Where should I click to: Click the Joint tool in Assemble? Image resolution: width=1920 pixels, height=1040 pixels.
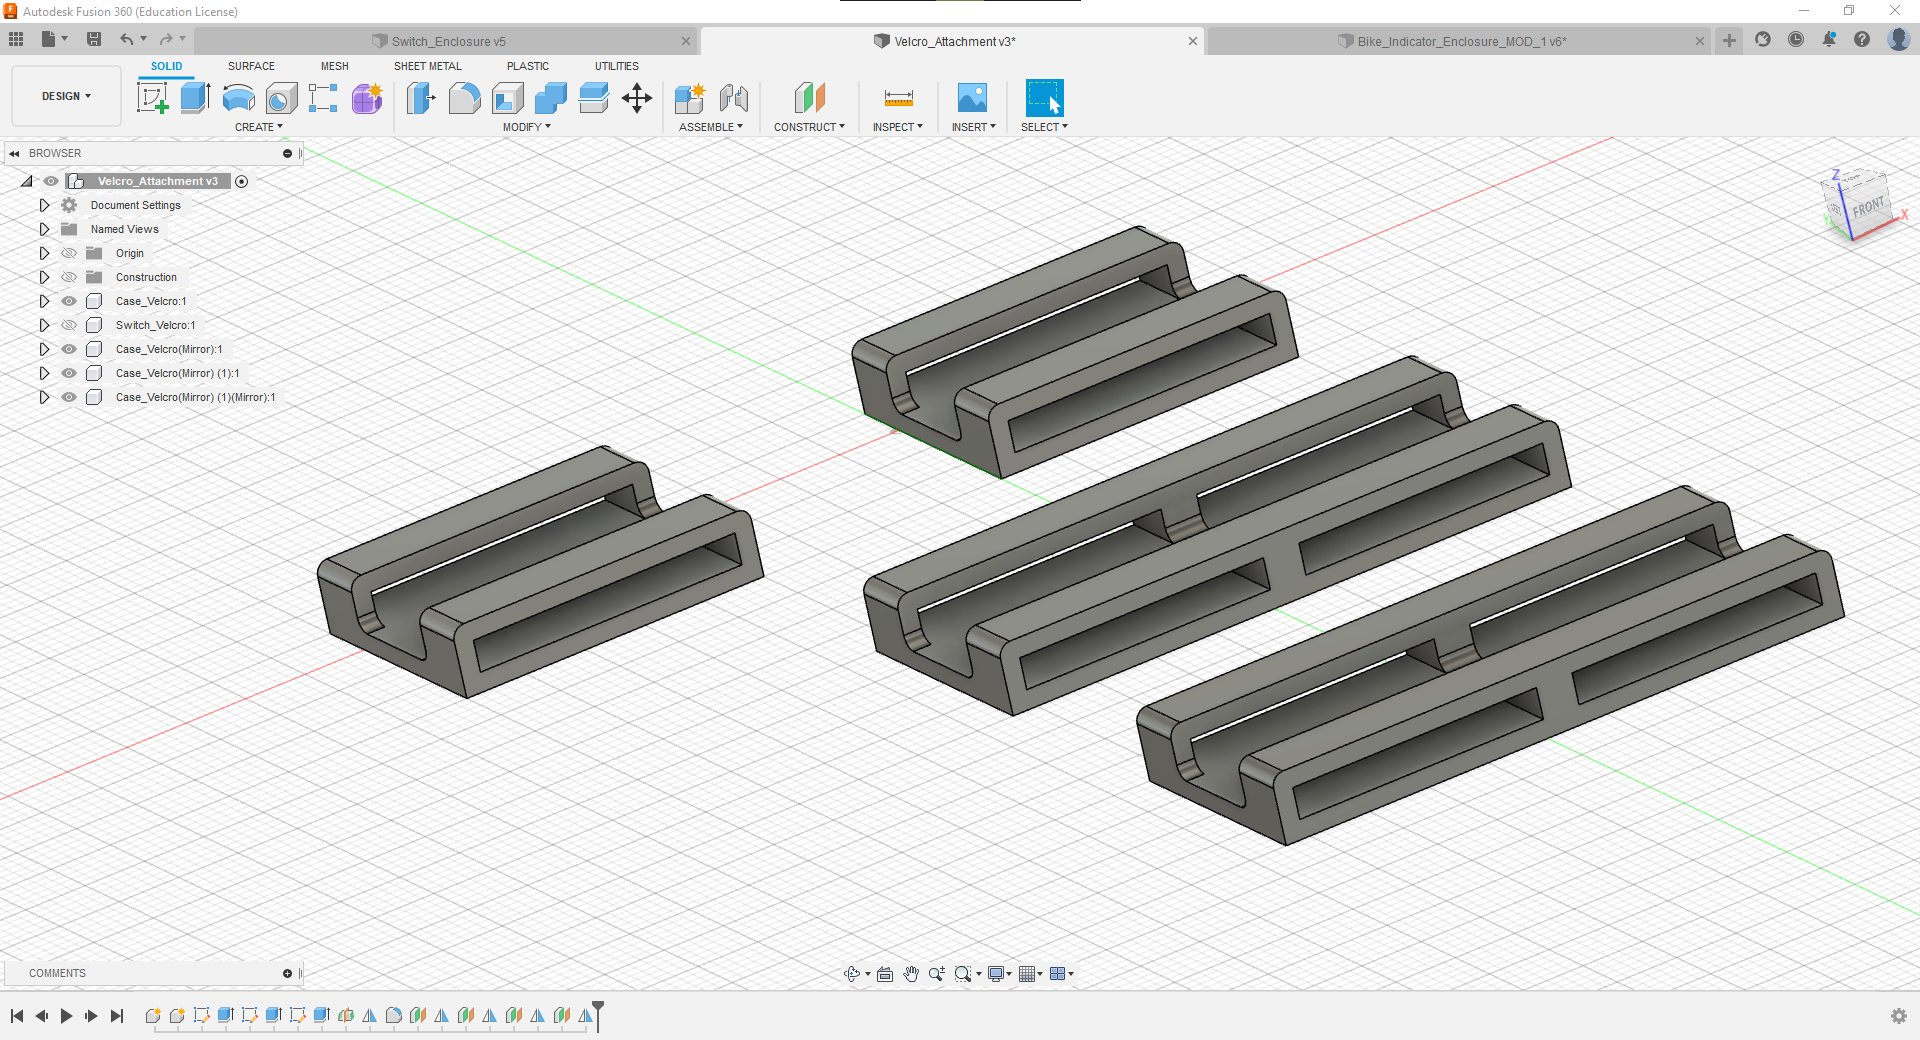[x=734, y=98]
